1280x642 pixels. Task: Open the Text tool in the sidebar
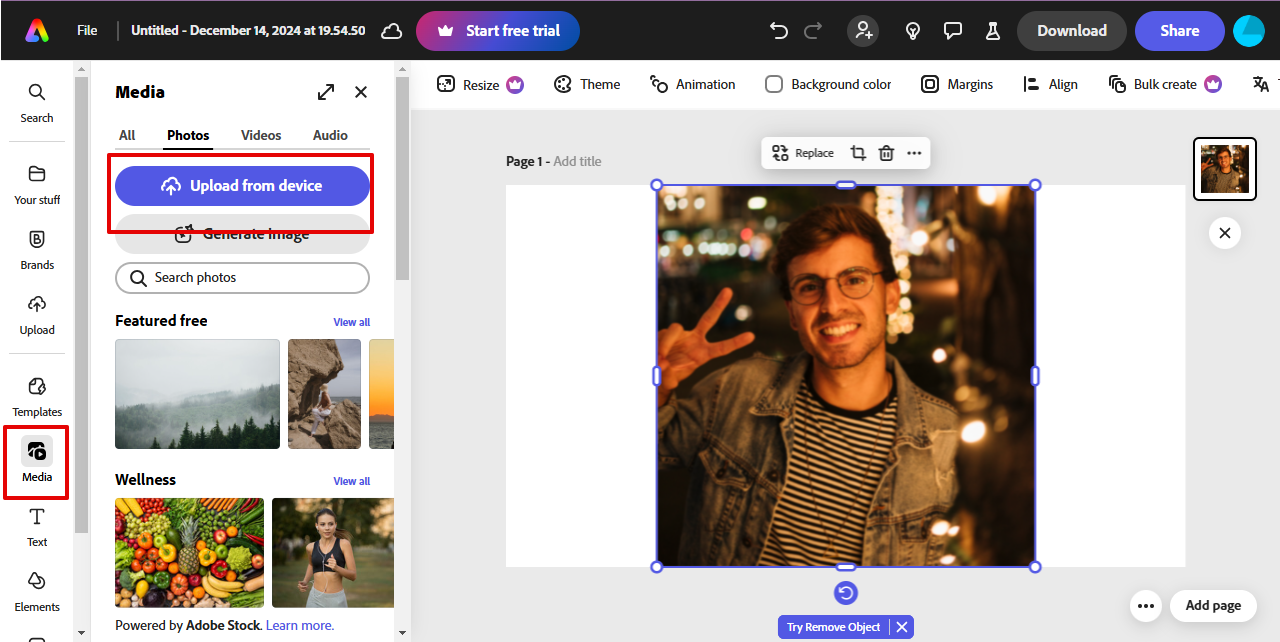(37, 527)
